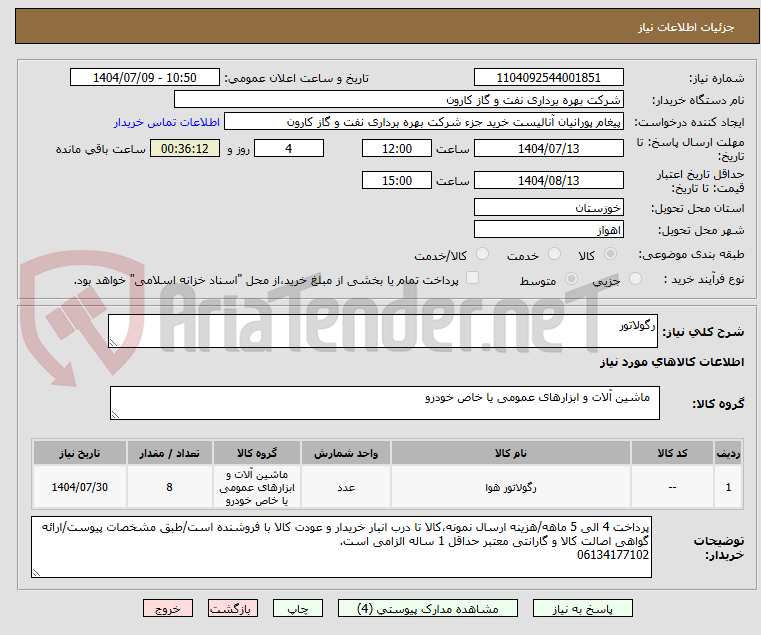761x635 pixels.
Task: Click the label 'طبقه بندی موضوعی:'
Action: [x=691, y=254]
